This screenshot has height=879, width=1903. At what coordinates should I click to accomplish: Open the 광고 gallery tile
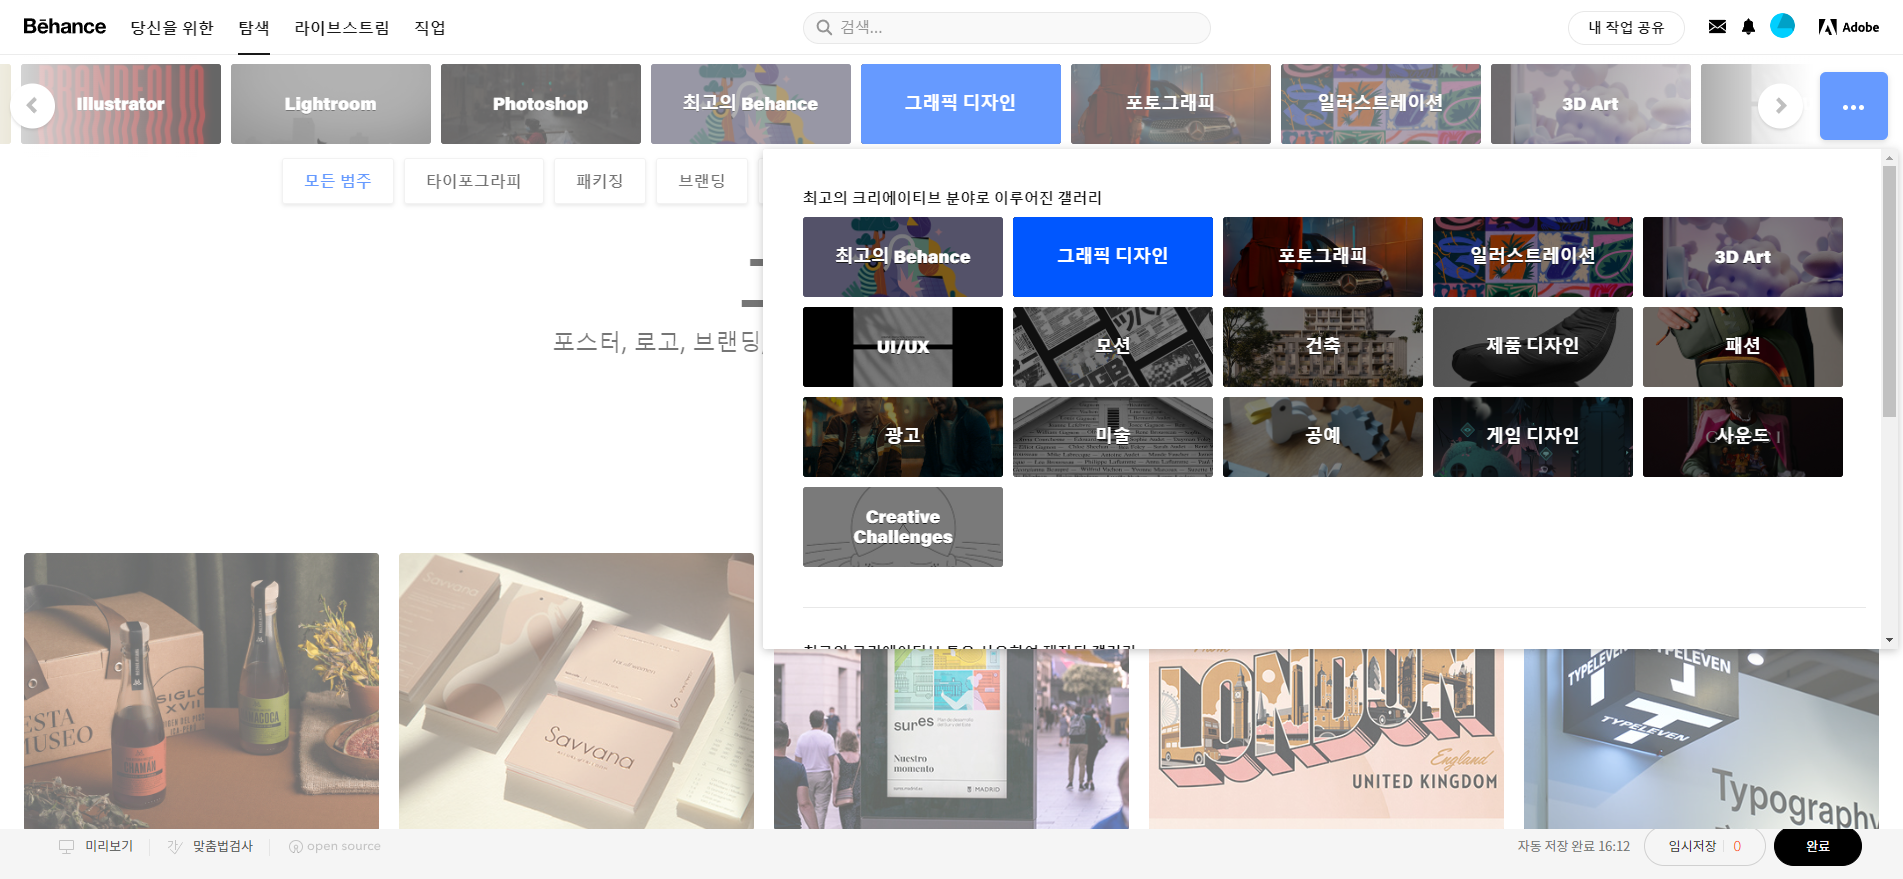[x=903, y=437]
